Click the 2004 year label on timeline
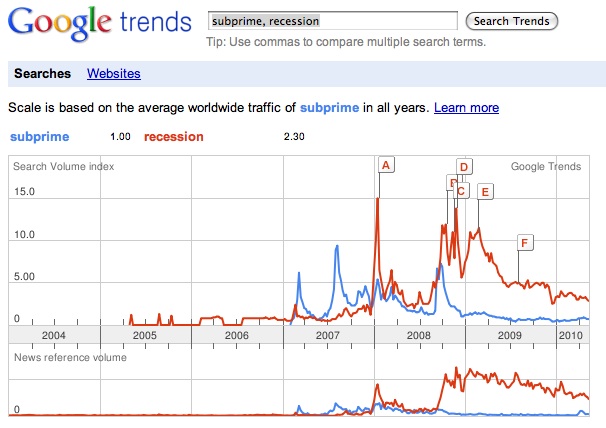The width and height of the screenshot is (606, 428). pos(53,336)
